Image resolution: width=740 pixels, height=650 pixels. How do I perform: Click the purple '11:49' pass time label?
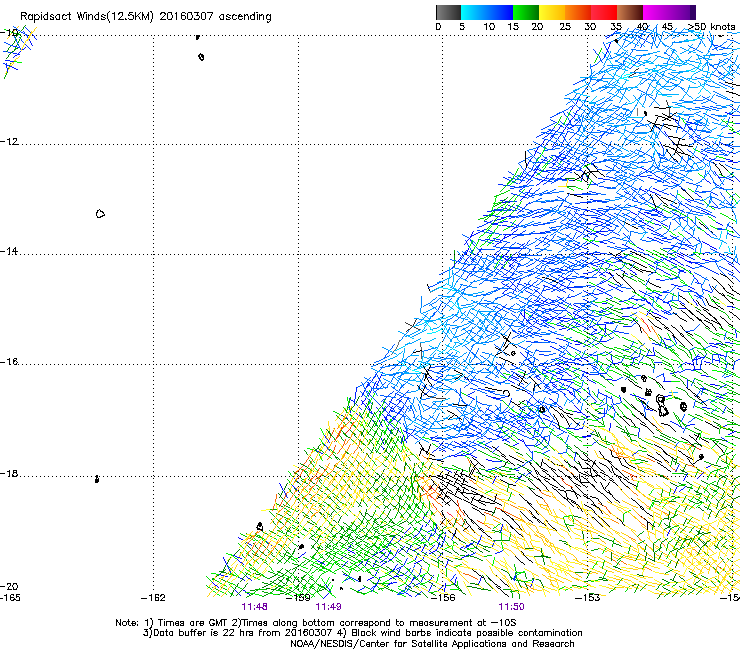[328, 607]
